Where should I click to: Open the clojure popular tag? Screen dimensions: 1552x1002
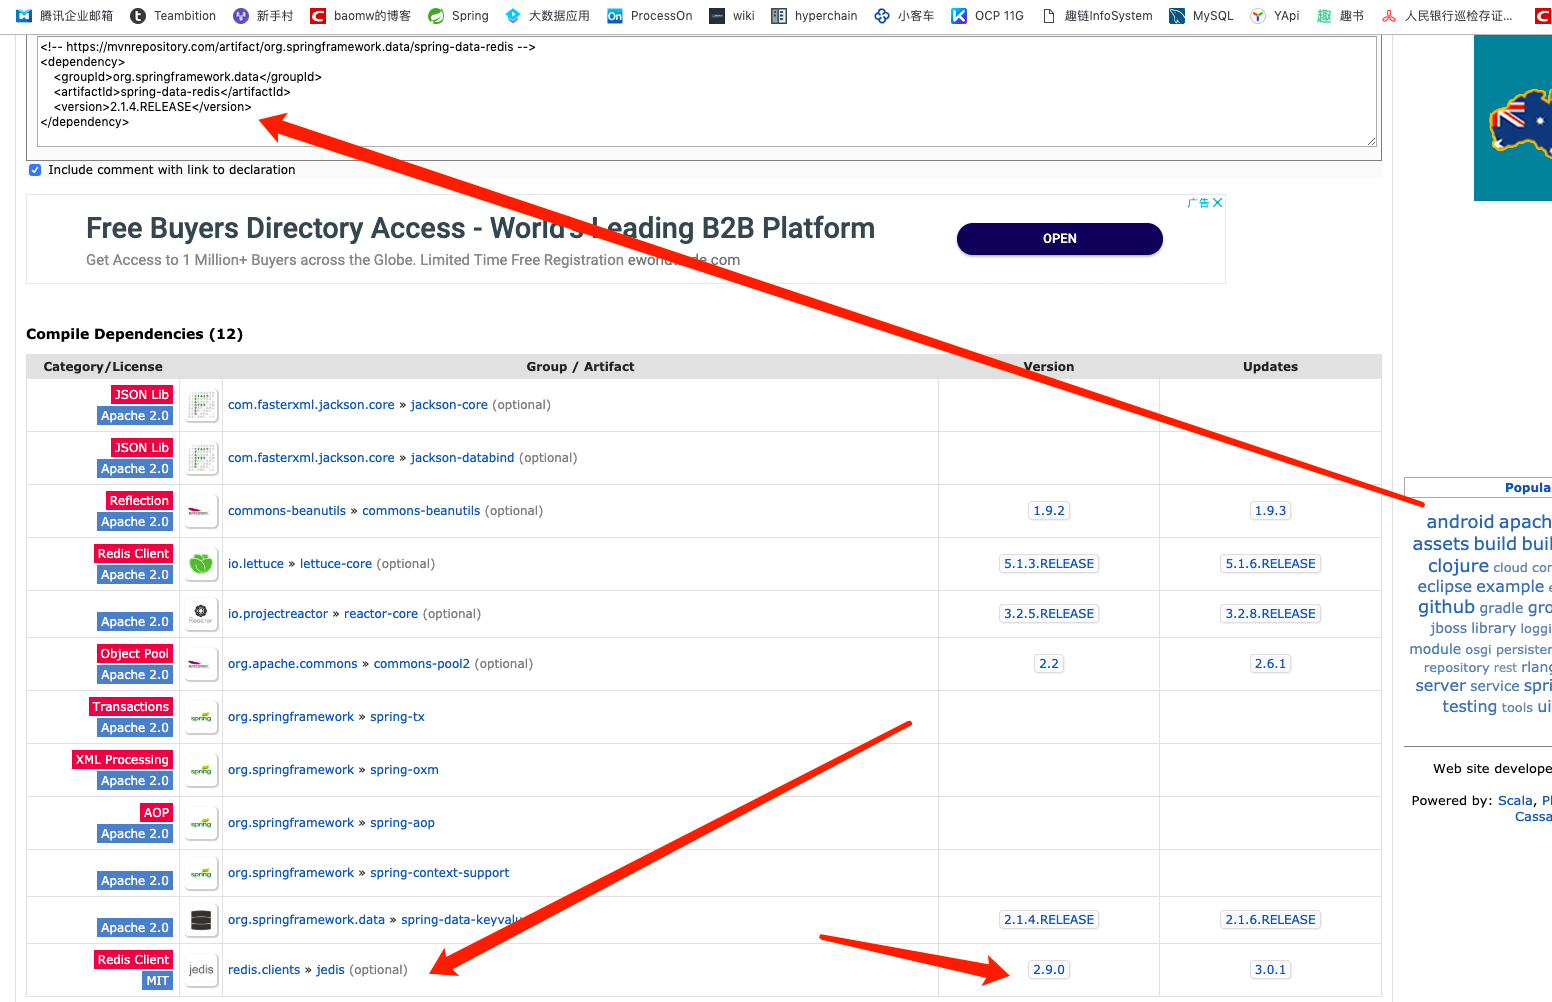tap(1458, 566)
